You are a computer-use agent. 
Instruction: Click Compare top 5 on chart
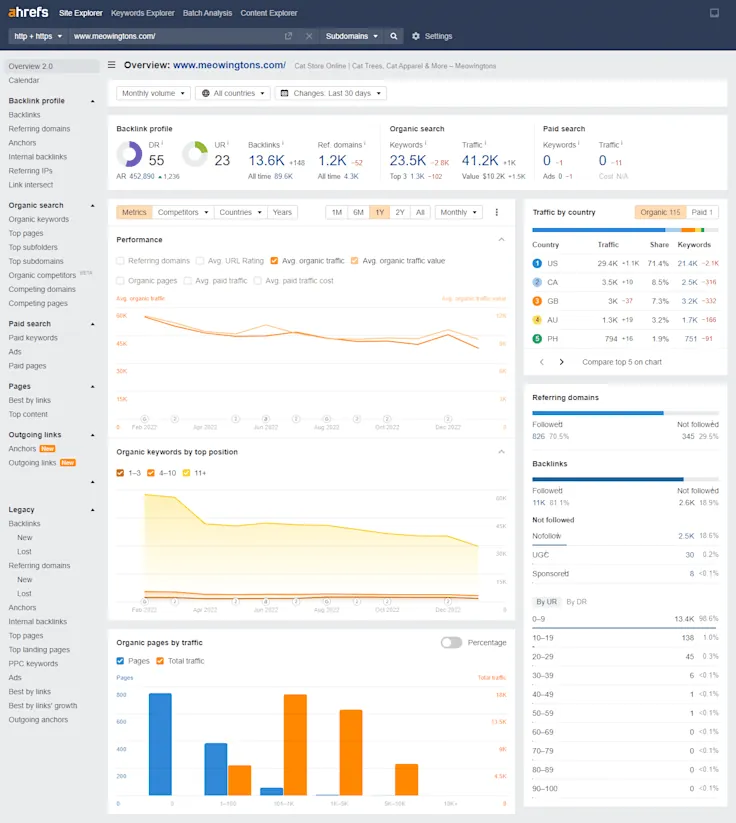click(x=622, y=362)
